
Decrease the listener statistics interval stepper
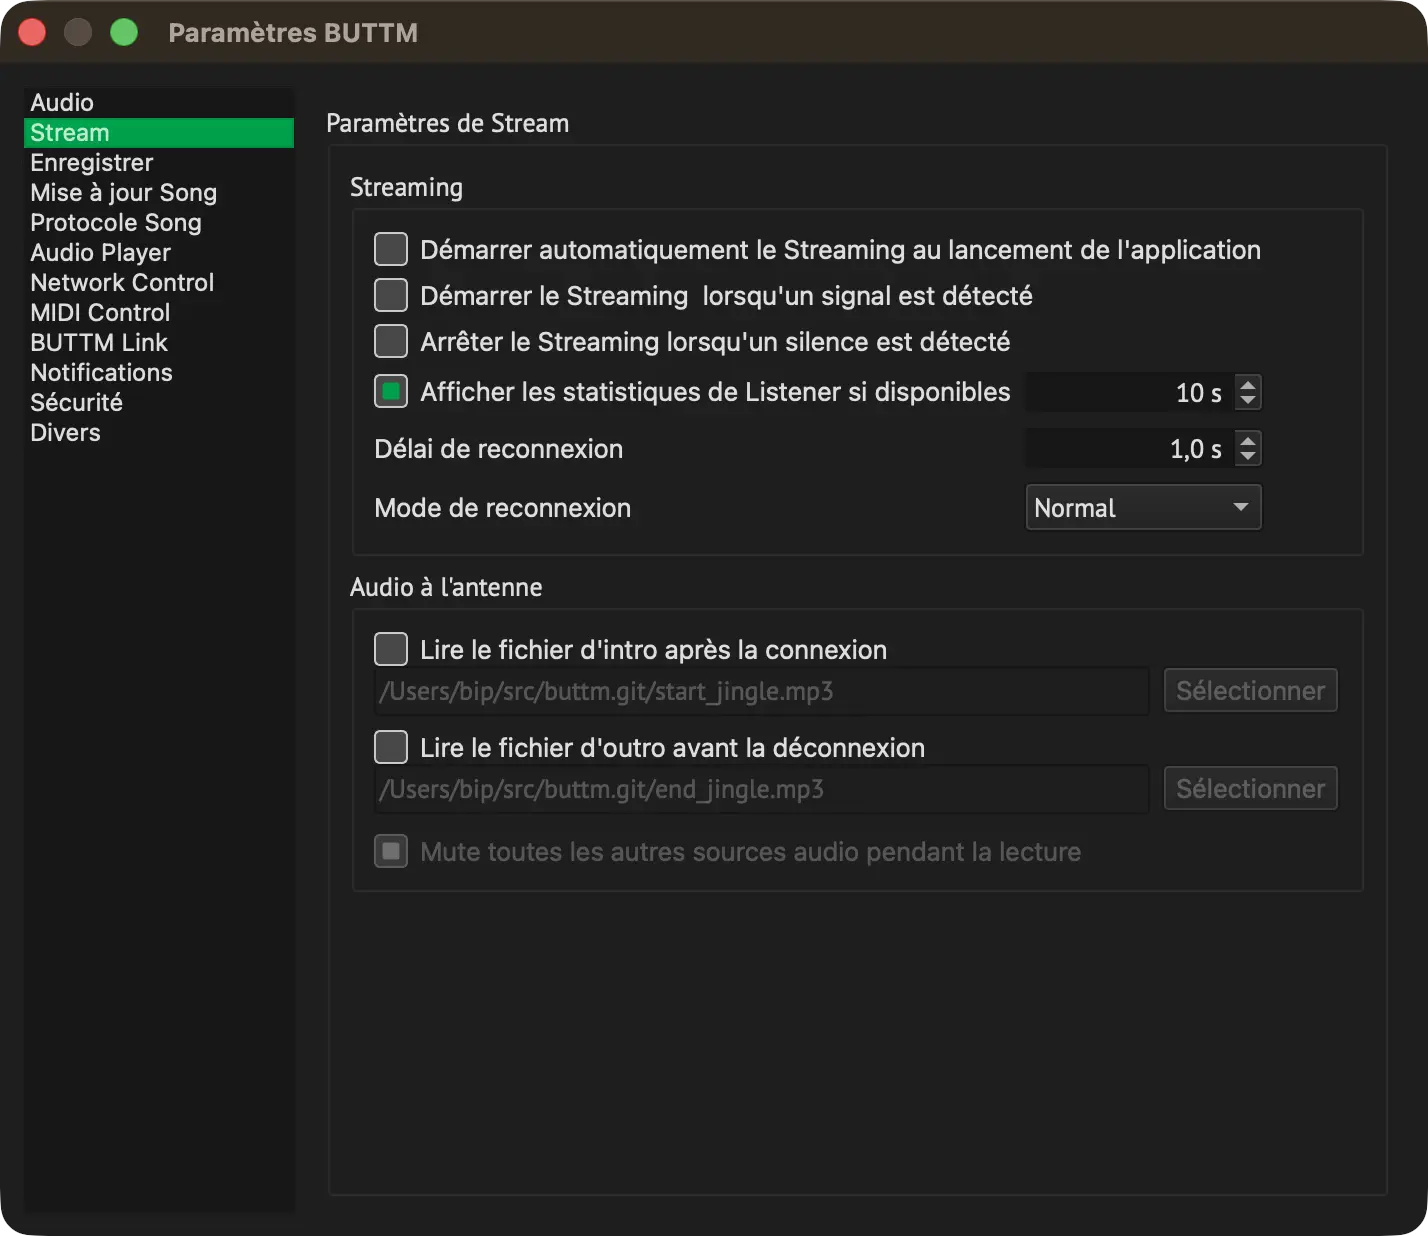click(1247, 401)
